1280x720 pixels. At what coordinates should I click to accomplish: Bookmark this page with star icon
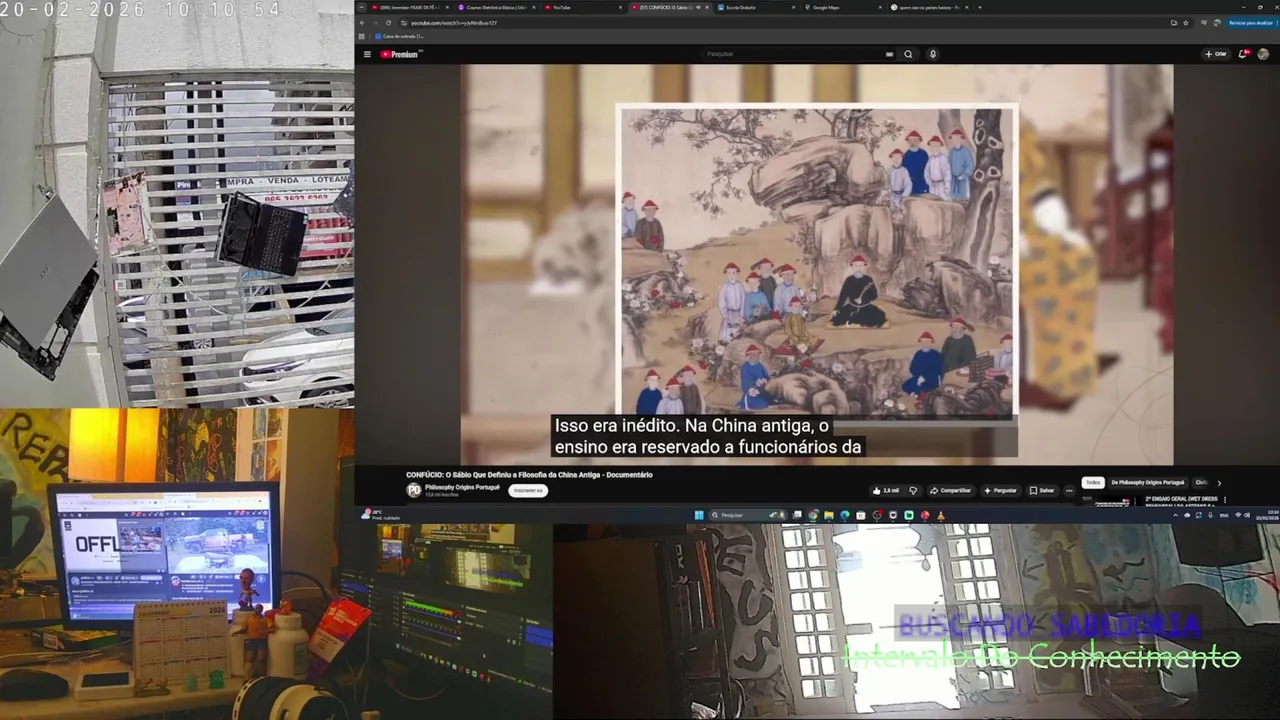1186,23
